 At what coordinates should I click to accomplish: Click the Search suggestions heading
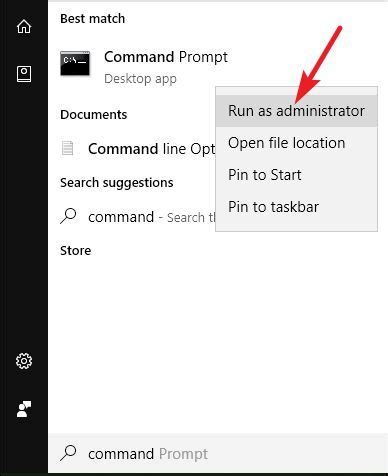coord(117,183)
